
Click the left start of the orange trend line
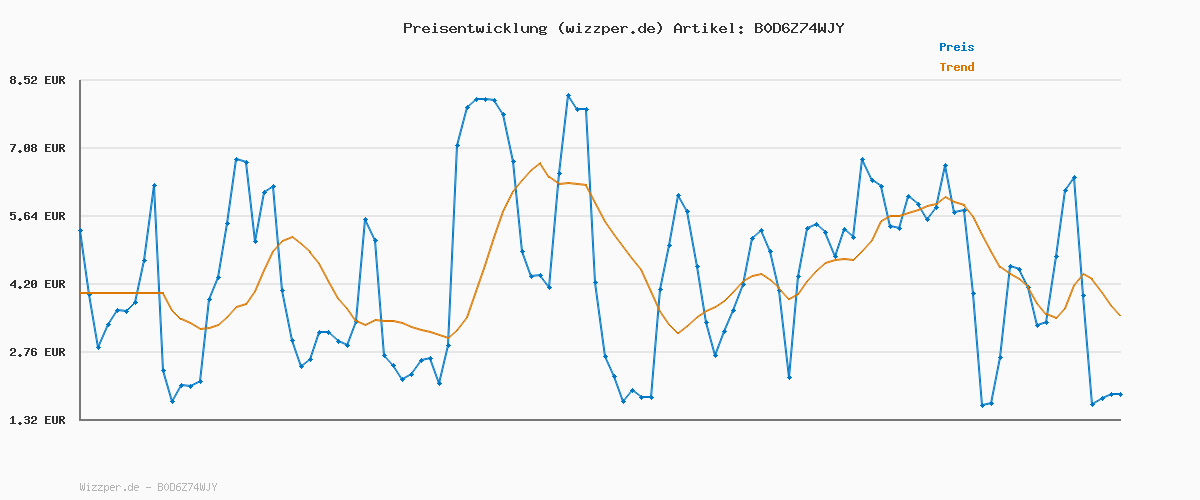(81, 293)
